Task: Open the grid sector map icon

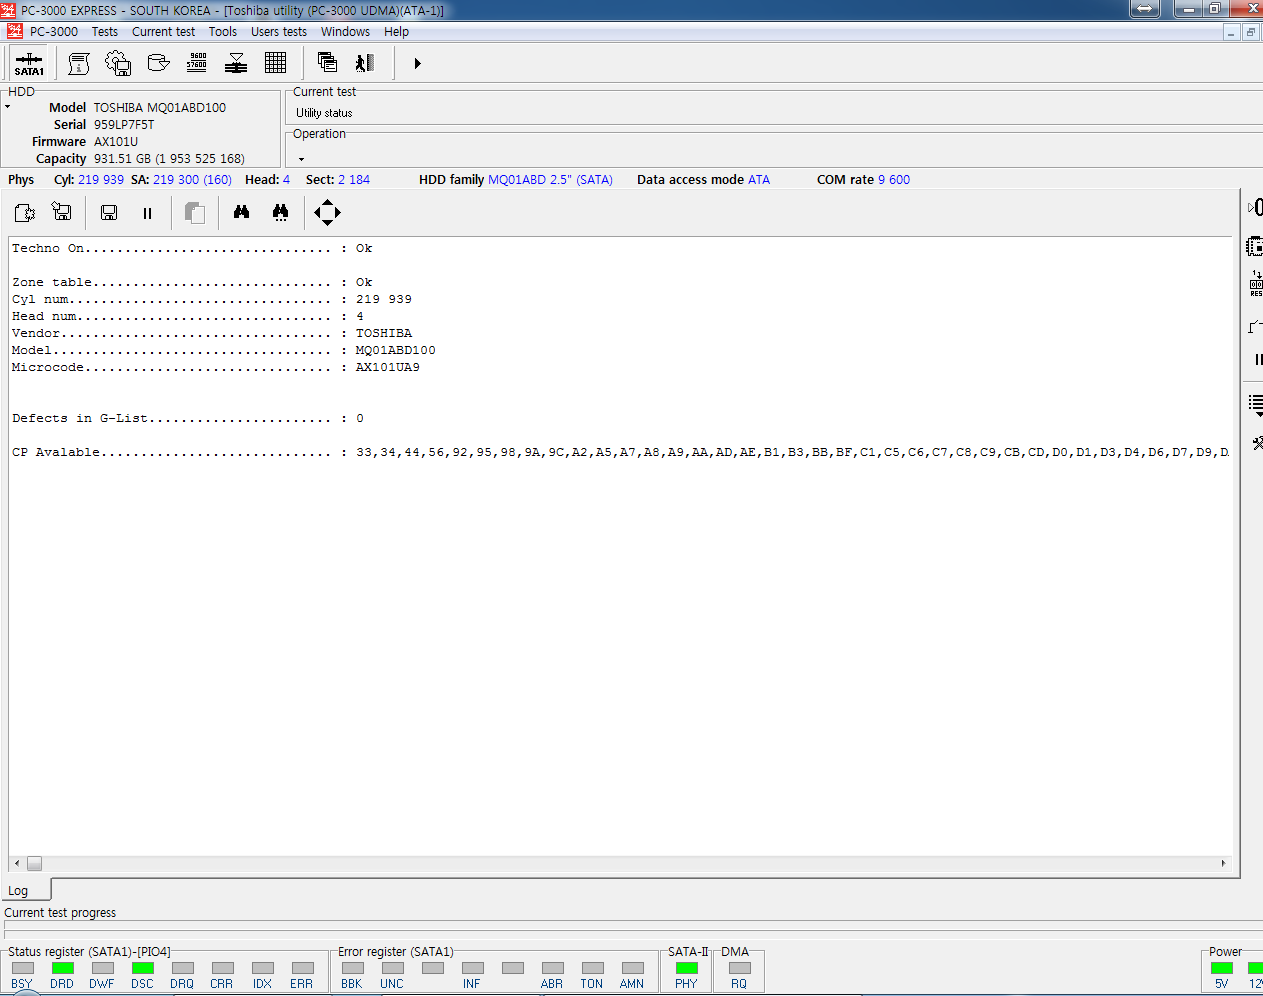Action: click(x=276, y=63)
